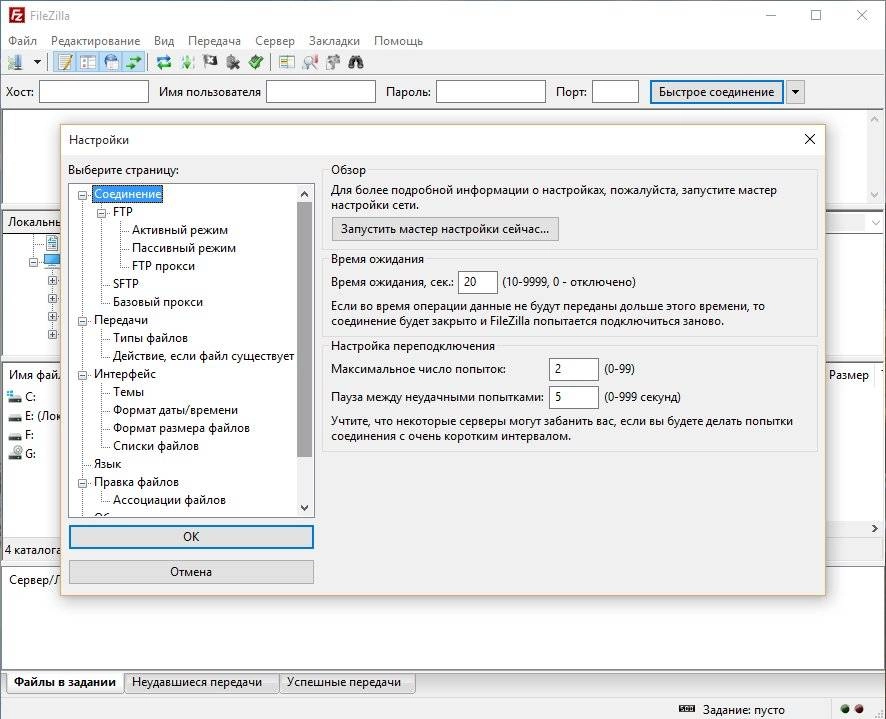
Task: Click Максимальное число попыток field
Action: (574, 369)
